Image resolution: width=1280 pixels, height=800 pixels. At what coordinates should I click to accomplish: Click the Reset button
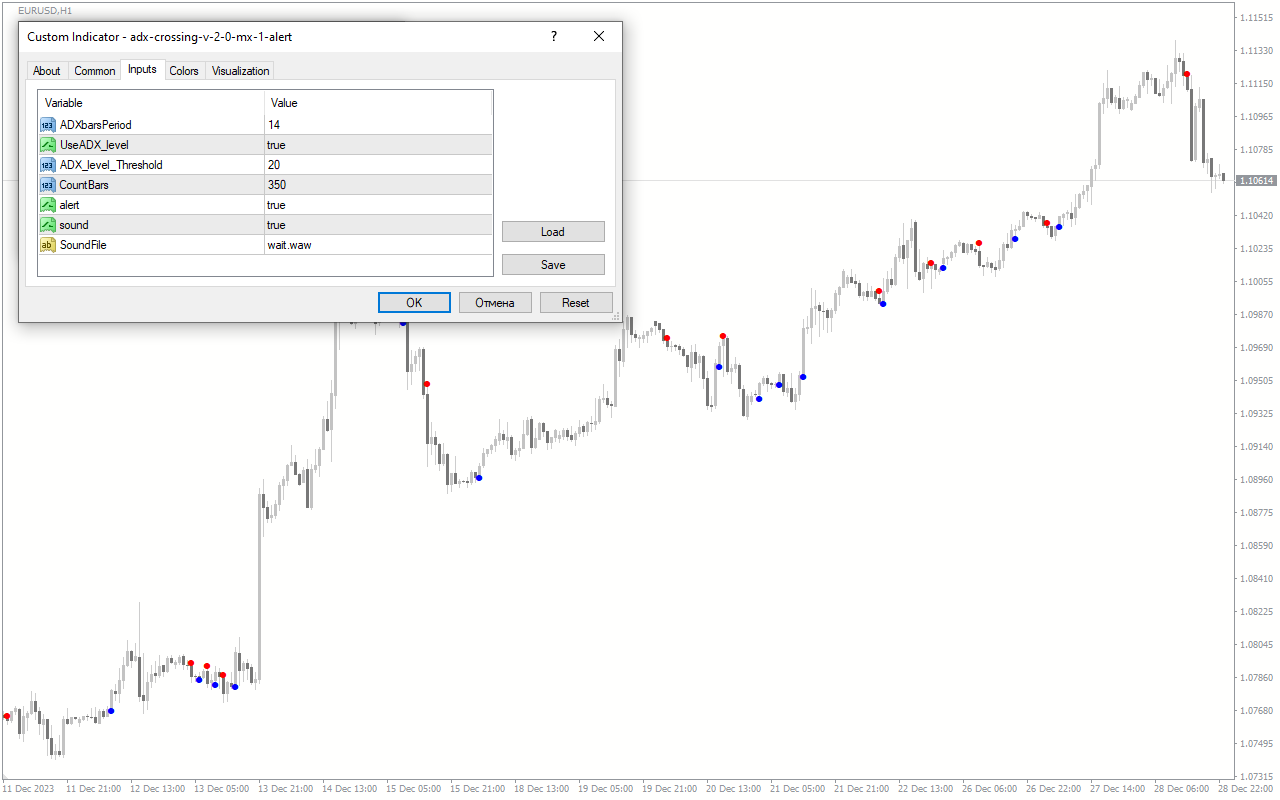coord(576,303)
